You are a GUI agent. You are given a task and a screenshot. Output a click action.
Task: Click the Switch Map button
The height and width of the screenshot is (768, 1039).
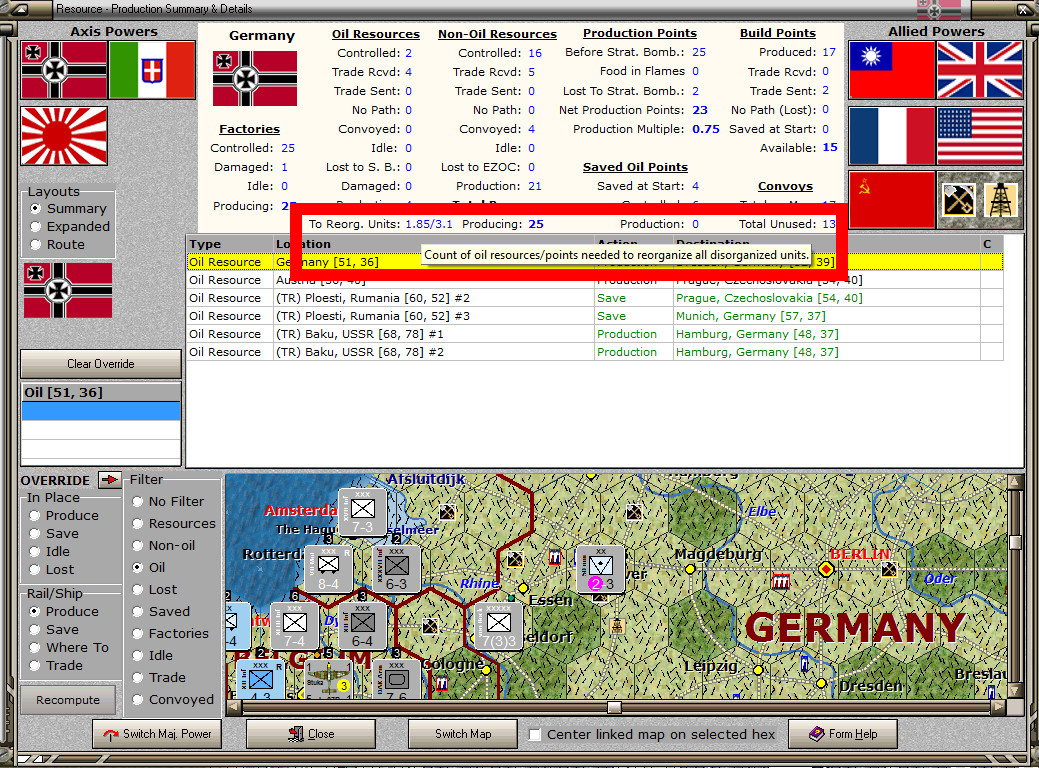pyautogui.click(x=463, y=734)
